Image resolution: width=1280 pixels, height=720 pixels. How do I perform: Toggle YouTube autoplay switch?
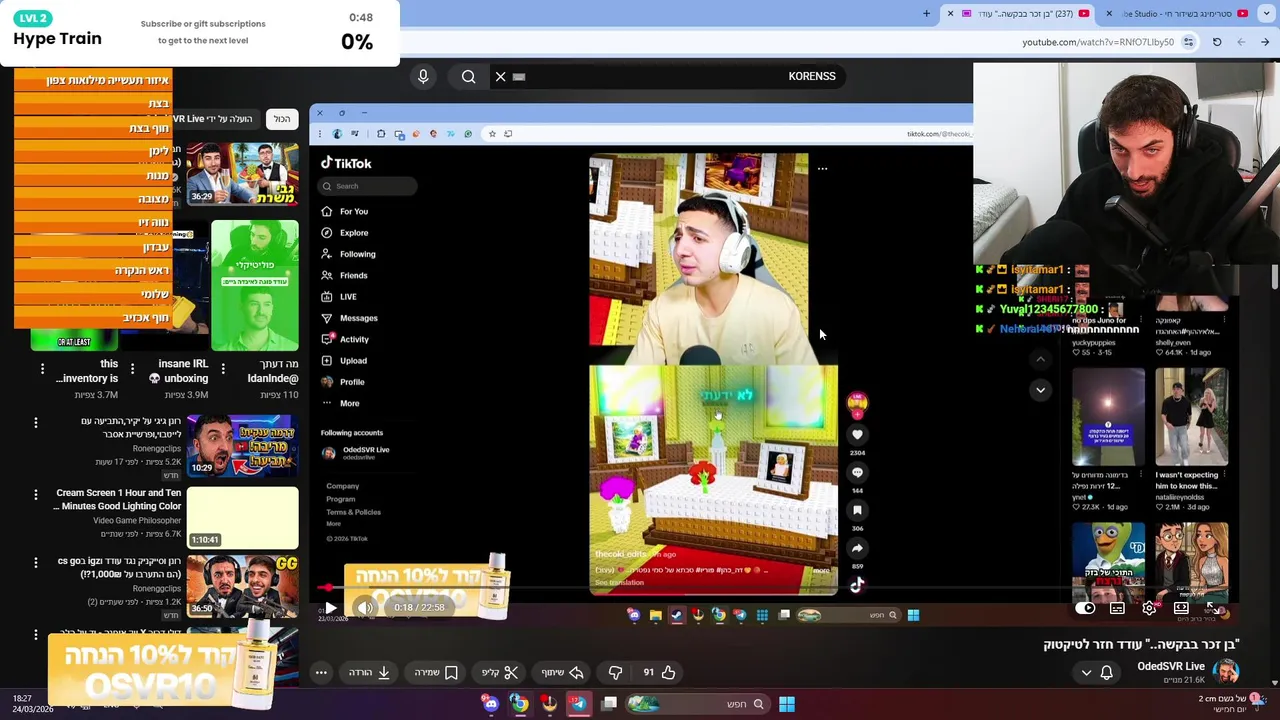tap(1085, 607)
